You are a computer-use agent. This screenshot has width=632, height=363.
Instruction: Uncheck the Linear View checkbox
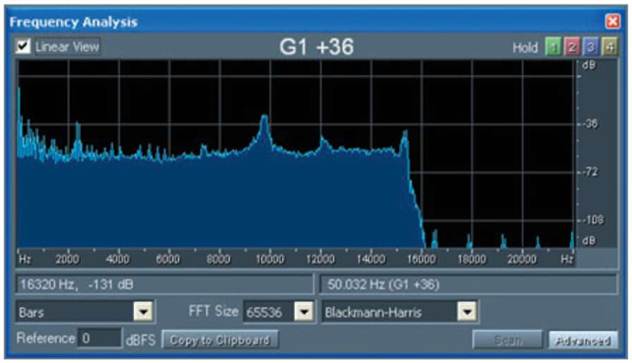pos(23,46)
